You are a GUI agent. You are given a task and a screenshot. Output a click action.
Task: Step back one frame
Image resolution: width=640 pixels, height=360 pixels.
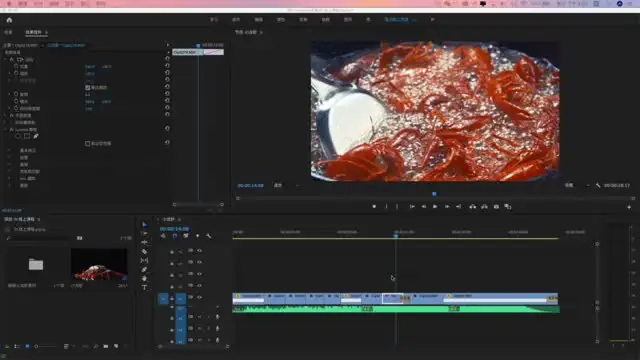click(x=424, y=207)
